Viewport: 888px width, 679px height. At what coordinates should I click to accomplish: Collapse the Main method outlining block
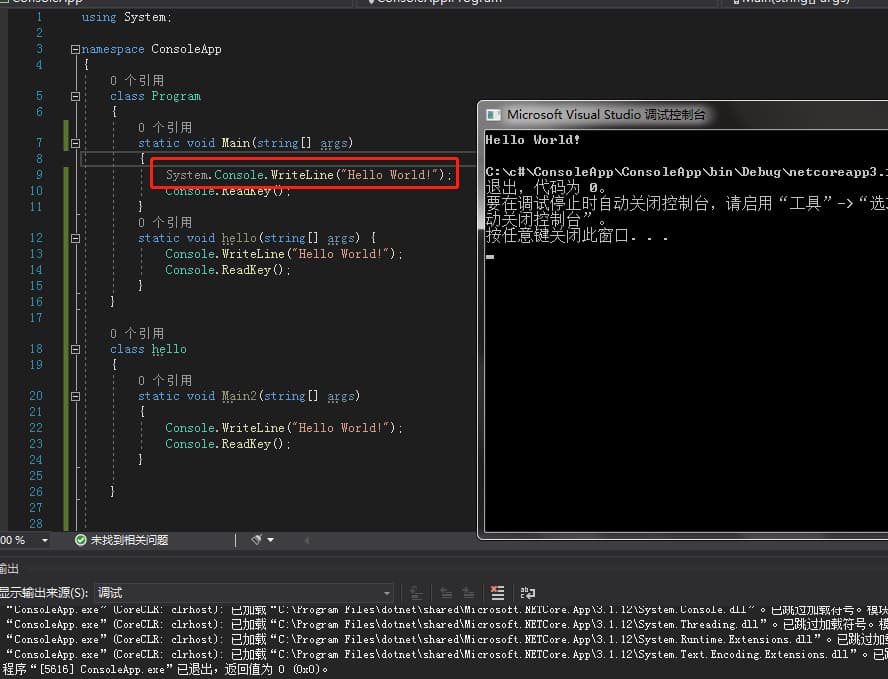point(75,144)
